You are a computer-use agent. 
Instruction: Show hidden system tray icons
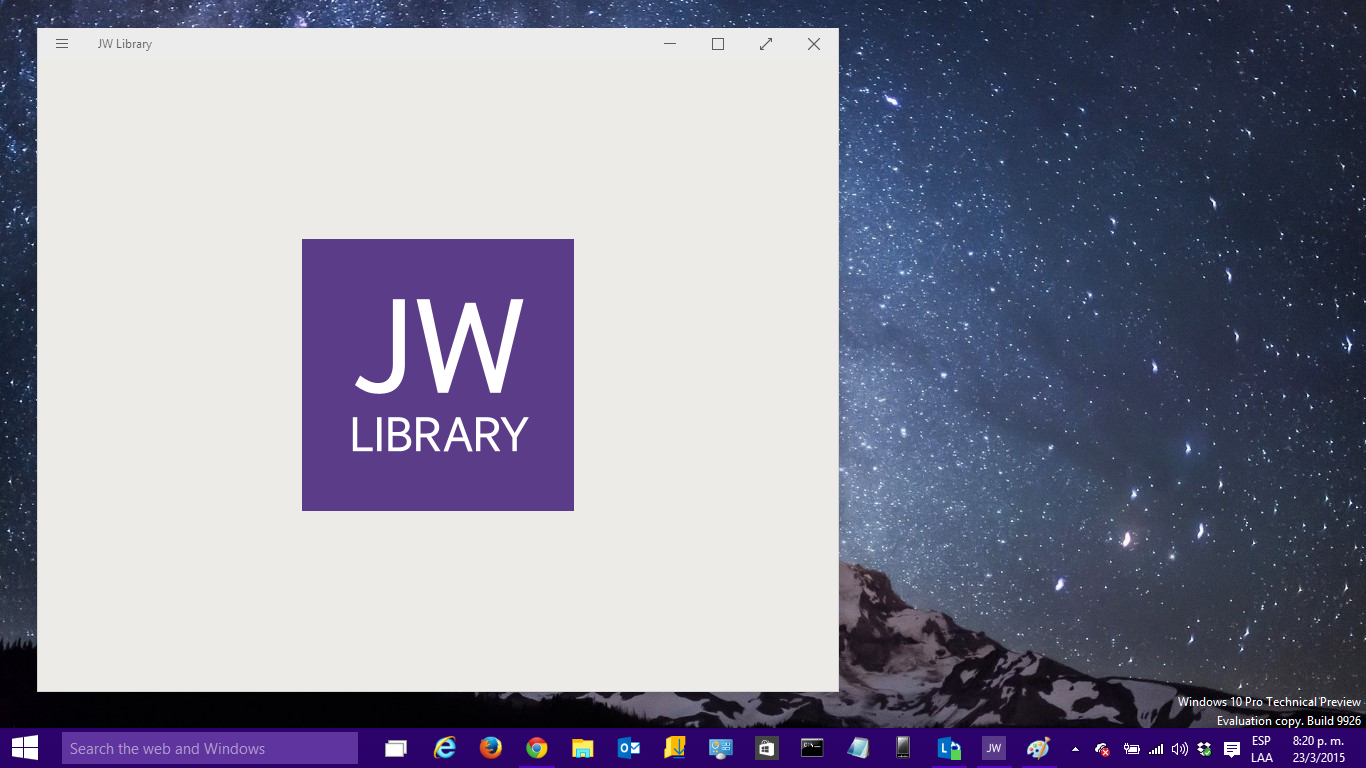tap(1075, 749)
